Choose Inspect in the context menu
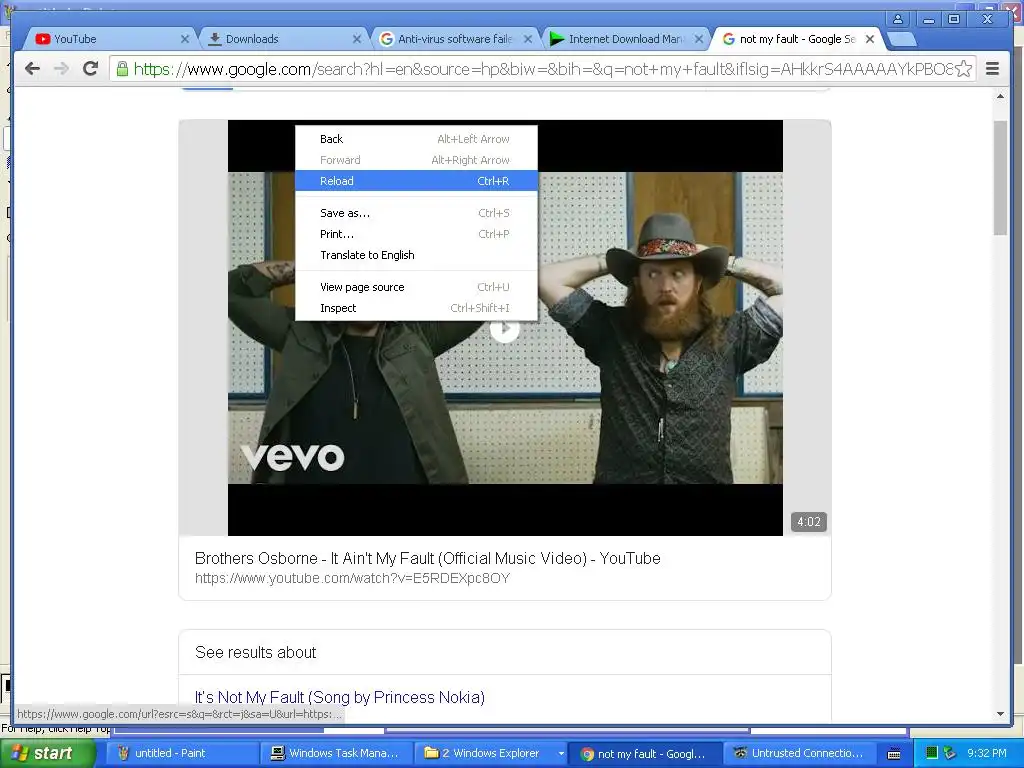 [416, 308]
